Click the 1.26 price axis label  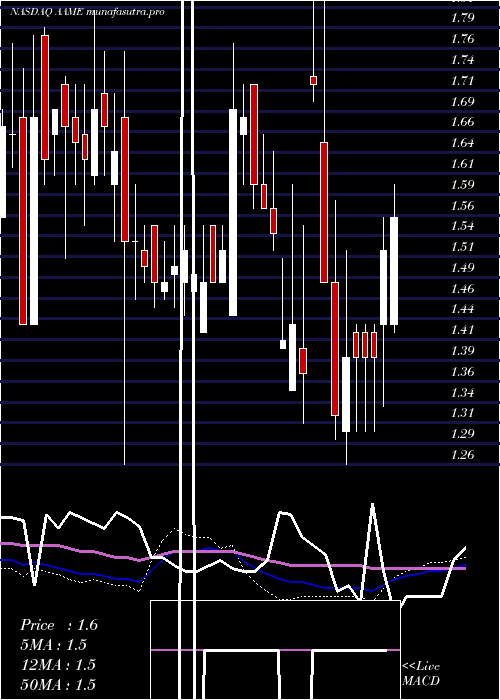[x=462, y=455]
